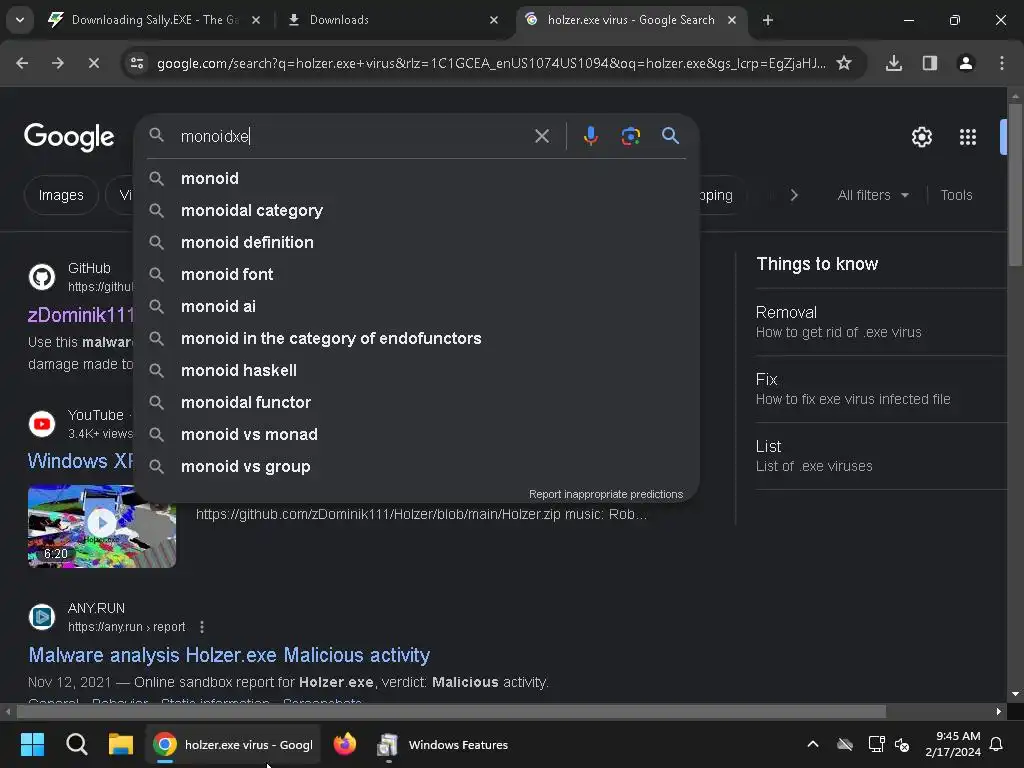1024x768 pixels.
Task: Select suggestion 'monoidal category'
Action: pyautogui.click(x=416, y=210)
